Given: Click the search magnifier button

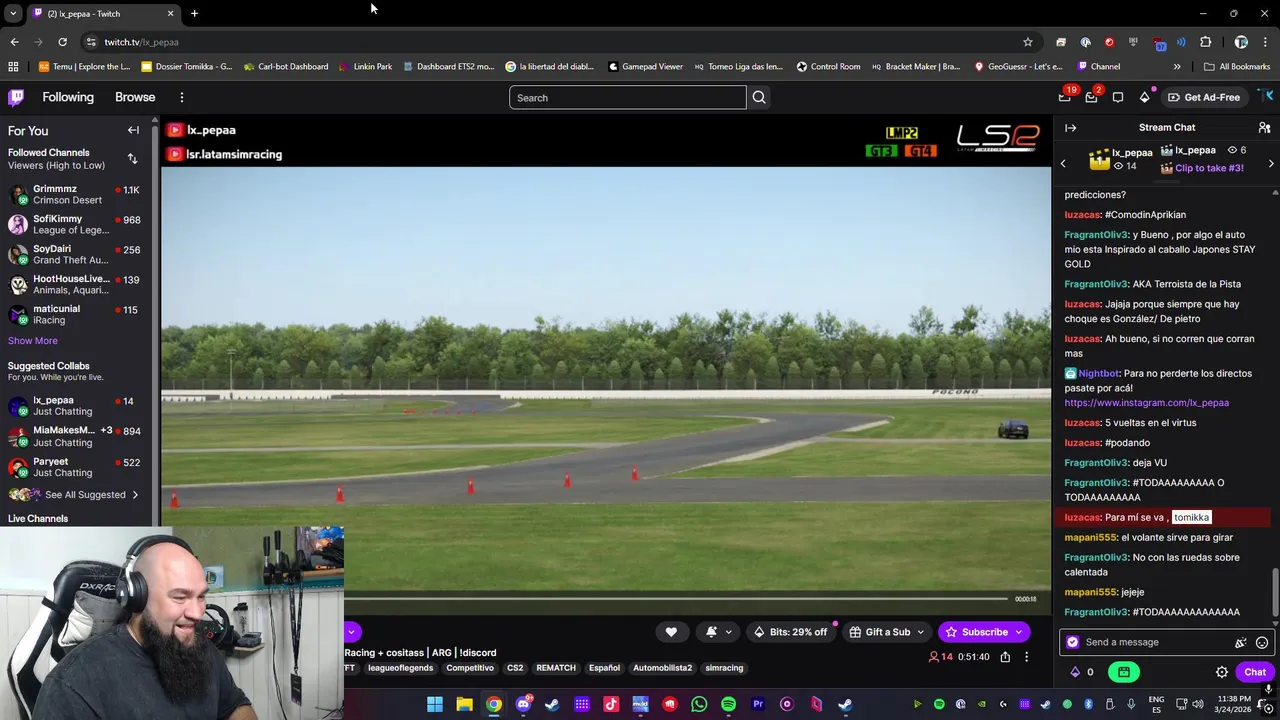Looking at the screenshot, I should [x=759, y=97].
